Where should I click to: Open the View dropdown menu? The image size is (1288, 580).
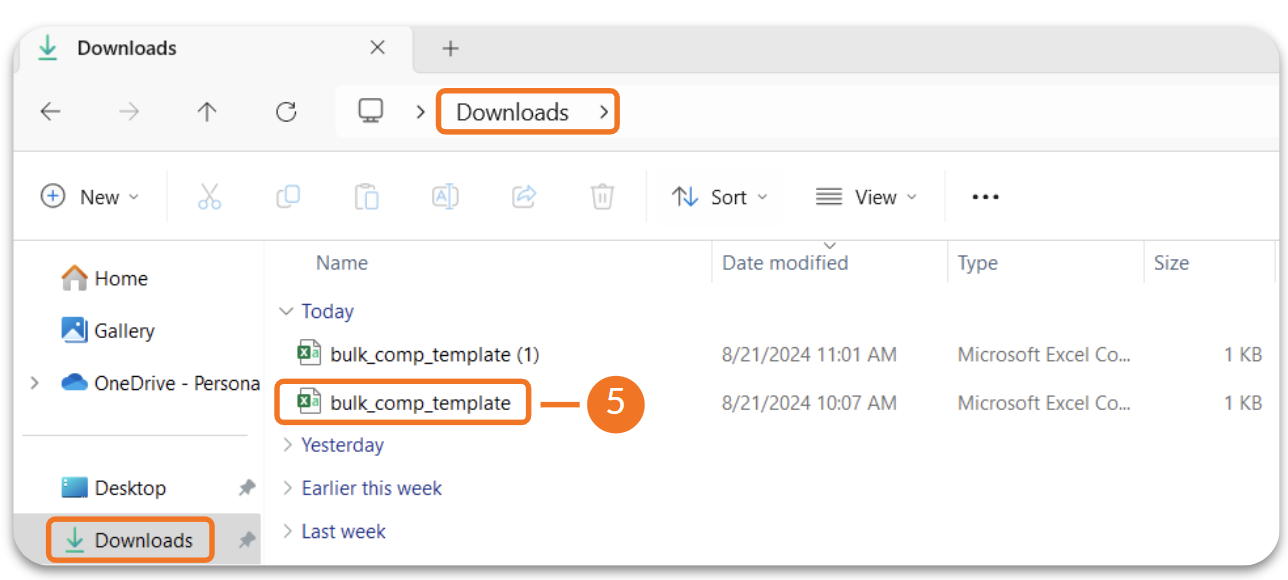(866, 197)
